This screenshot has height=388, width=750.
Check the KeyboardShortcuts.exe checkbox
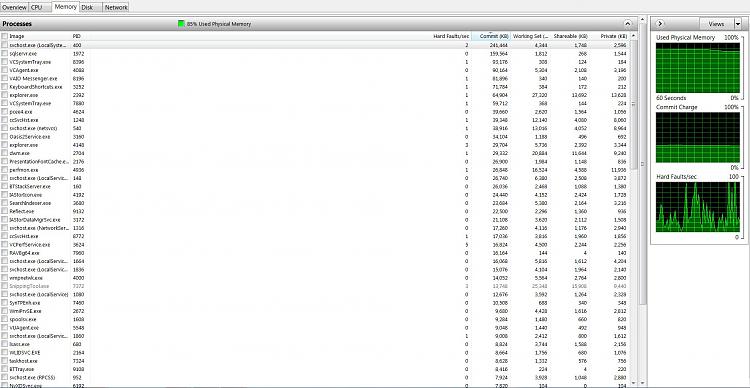pos(4,87)
